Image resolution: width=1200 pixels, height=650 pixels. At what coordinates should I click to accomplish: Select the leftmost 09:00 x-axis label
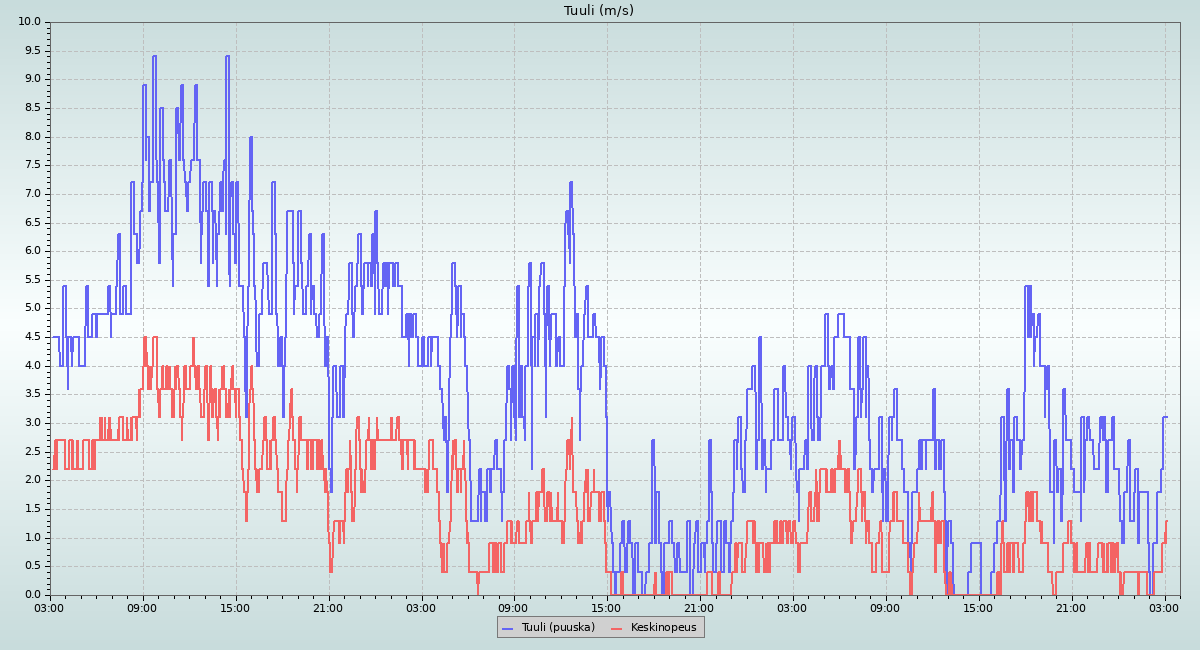click(143, 607)
